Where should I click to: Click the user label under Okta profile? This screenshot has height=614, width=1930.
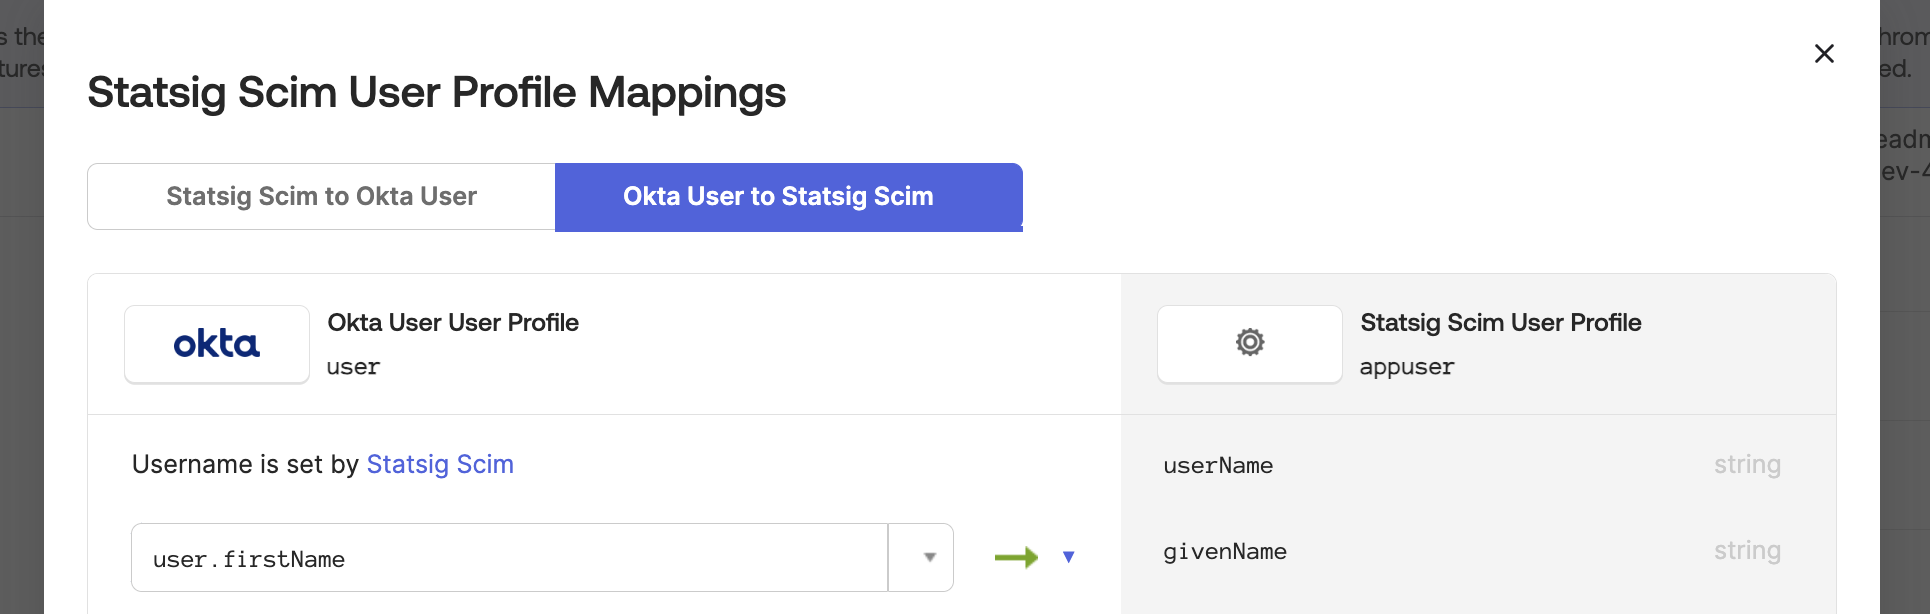click(353, 368)
